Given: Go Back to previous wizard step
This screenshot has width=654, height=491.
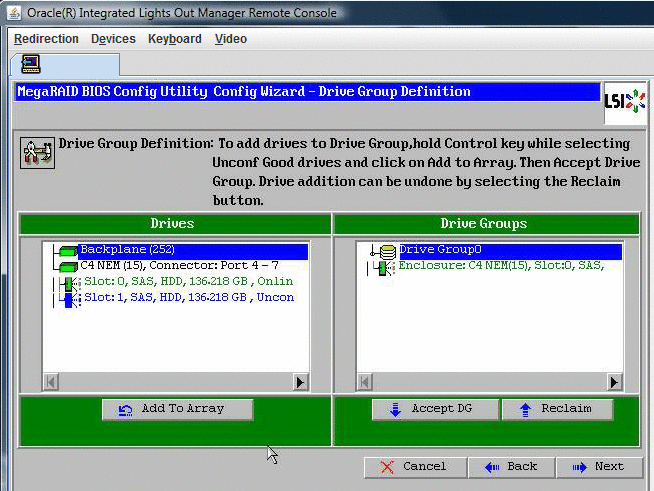Looking at the screenshot, I should [512, 467].
